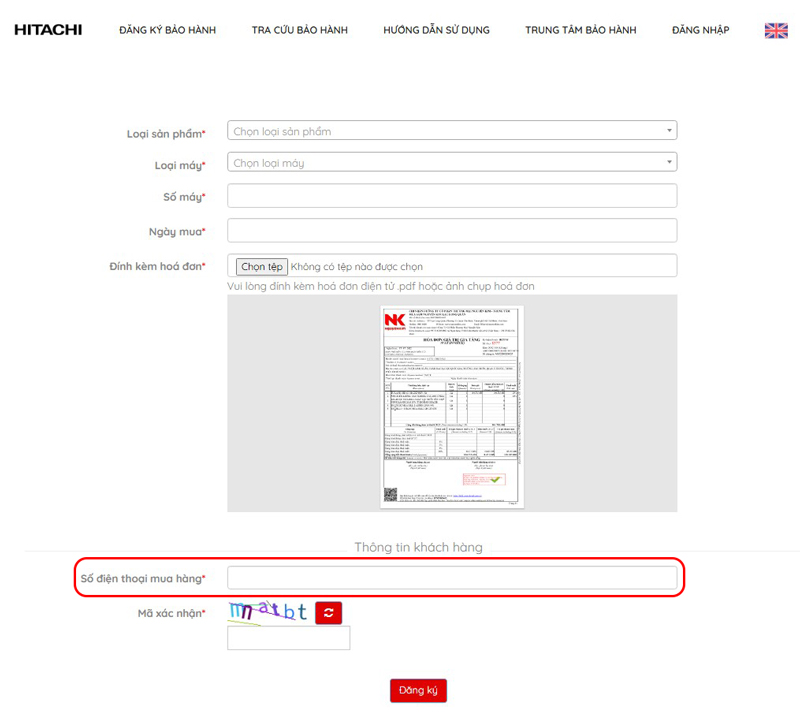The image size is (800, 727).
Task: Click ĐĂNG NHẬP in the top navigation
Action: 700,30
